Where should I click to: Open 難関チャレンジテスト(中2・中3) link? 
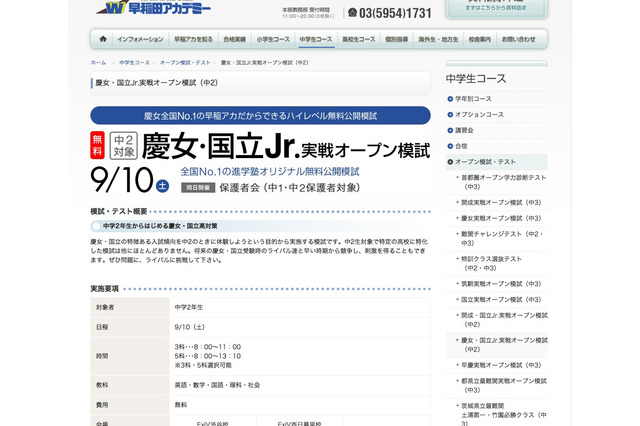pyautogui.click(x=502, y=238)
